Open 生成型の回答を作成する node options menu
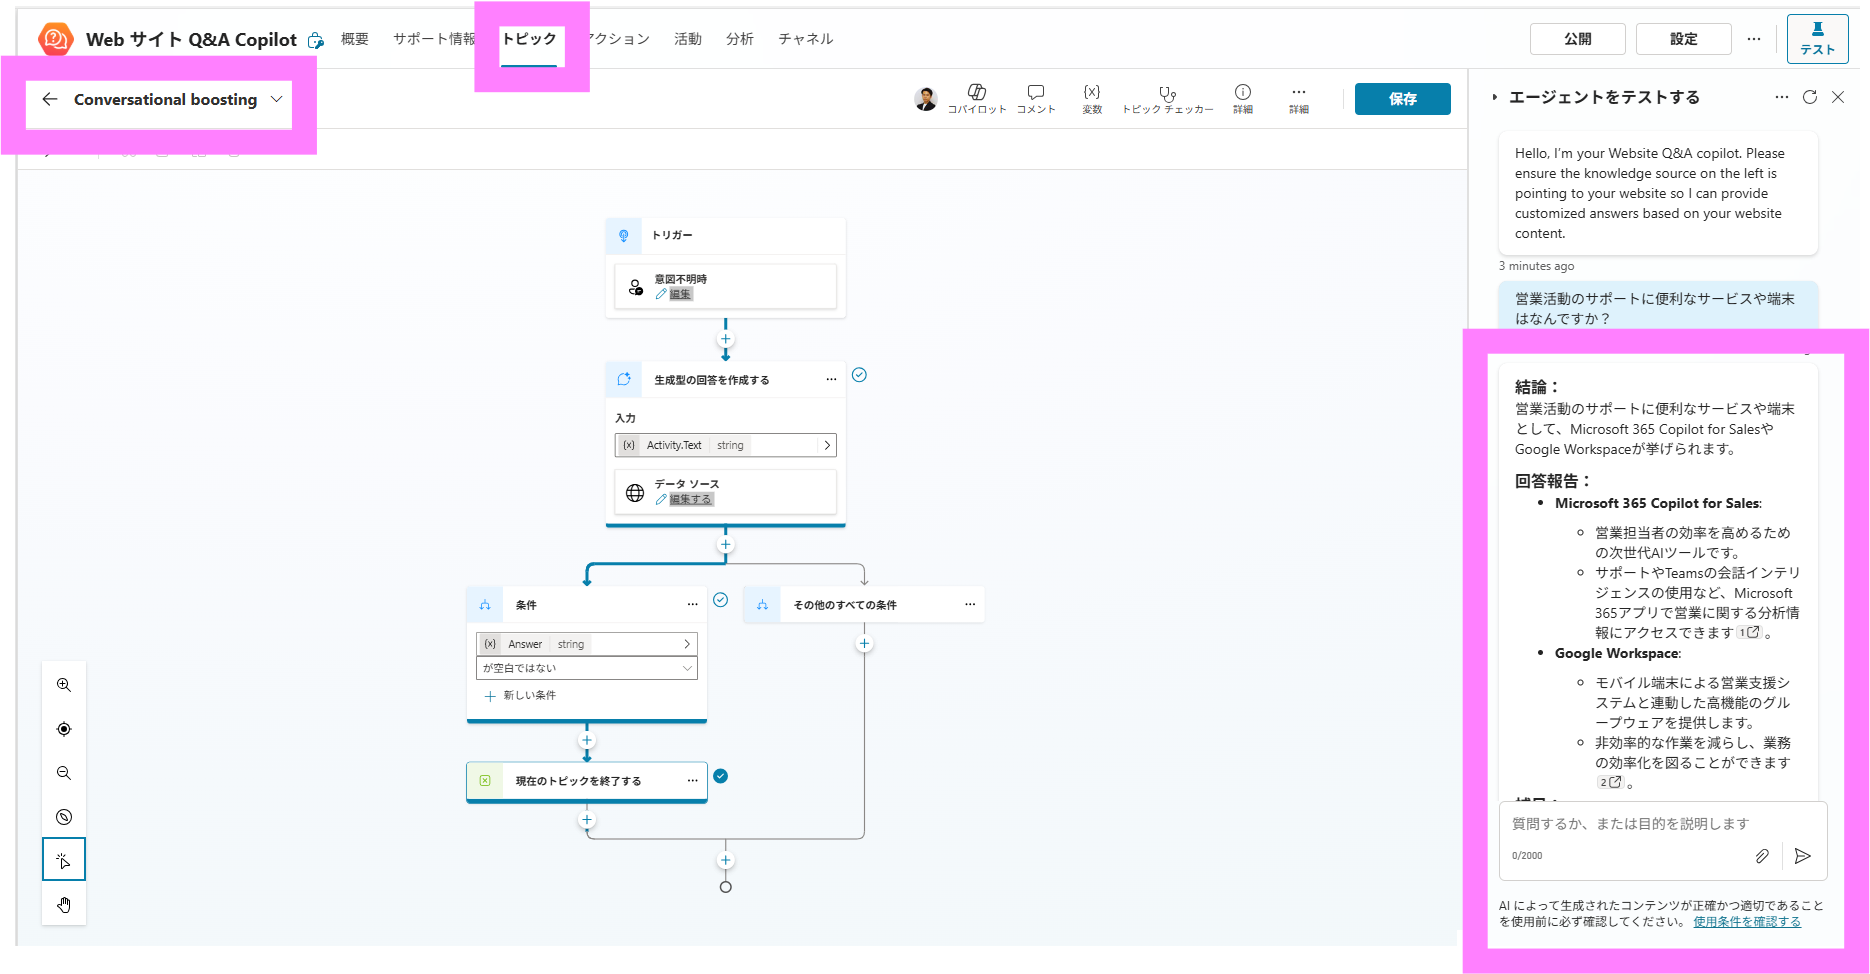This screenshot has width=1870, height=974. pyautogui.click(x=831, y=380)
